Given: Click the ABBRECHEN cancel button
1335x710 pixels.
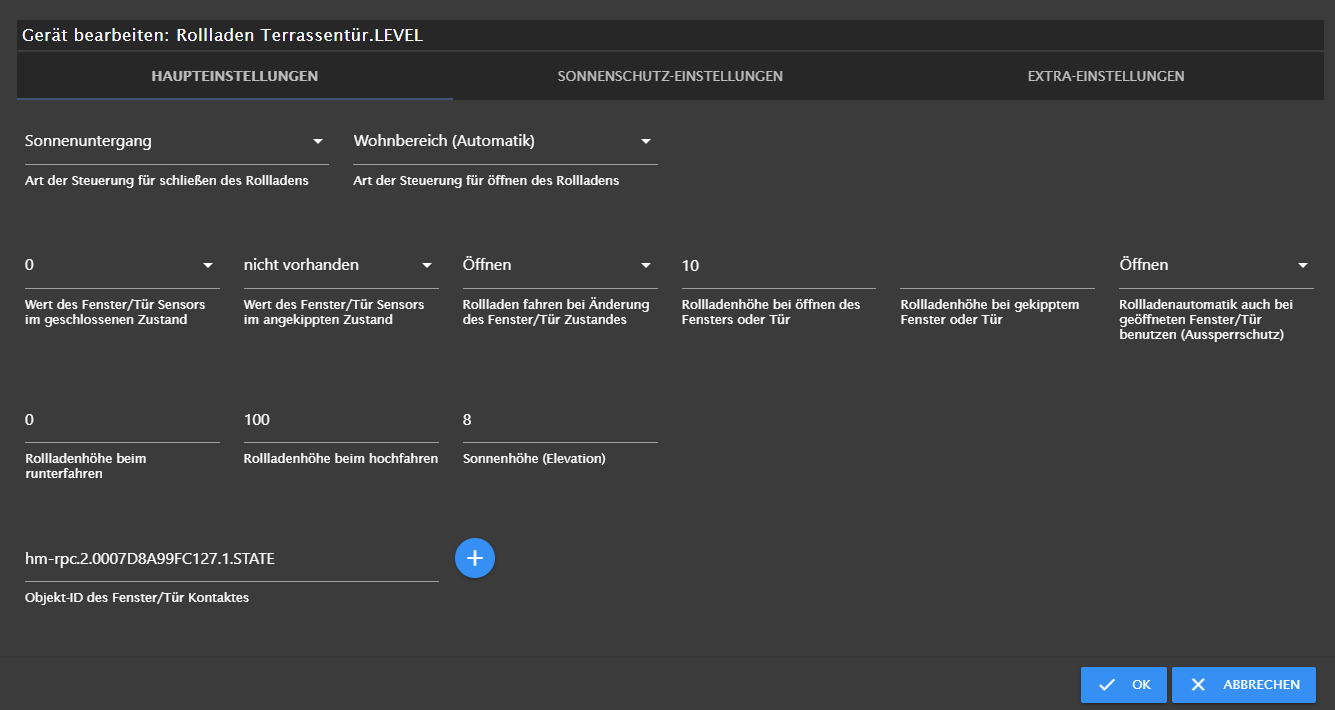Looking at the screenshot, I should (1244, 685).
